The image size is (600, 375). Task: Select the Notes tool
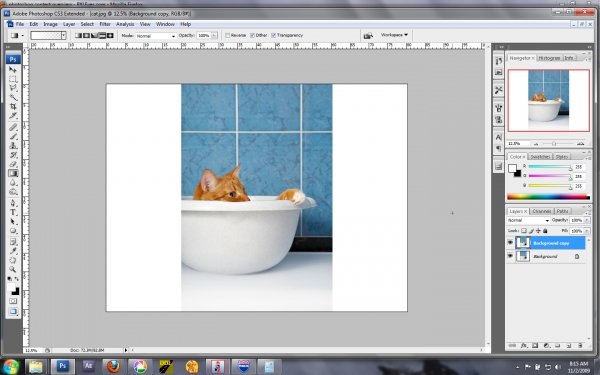coord(13,242)
